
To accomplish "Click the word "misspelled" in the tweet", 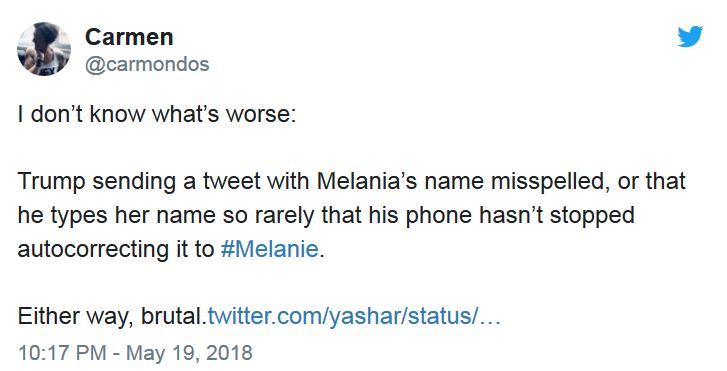I will pos(550,182).
